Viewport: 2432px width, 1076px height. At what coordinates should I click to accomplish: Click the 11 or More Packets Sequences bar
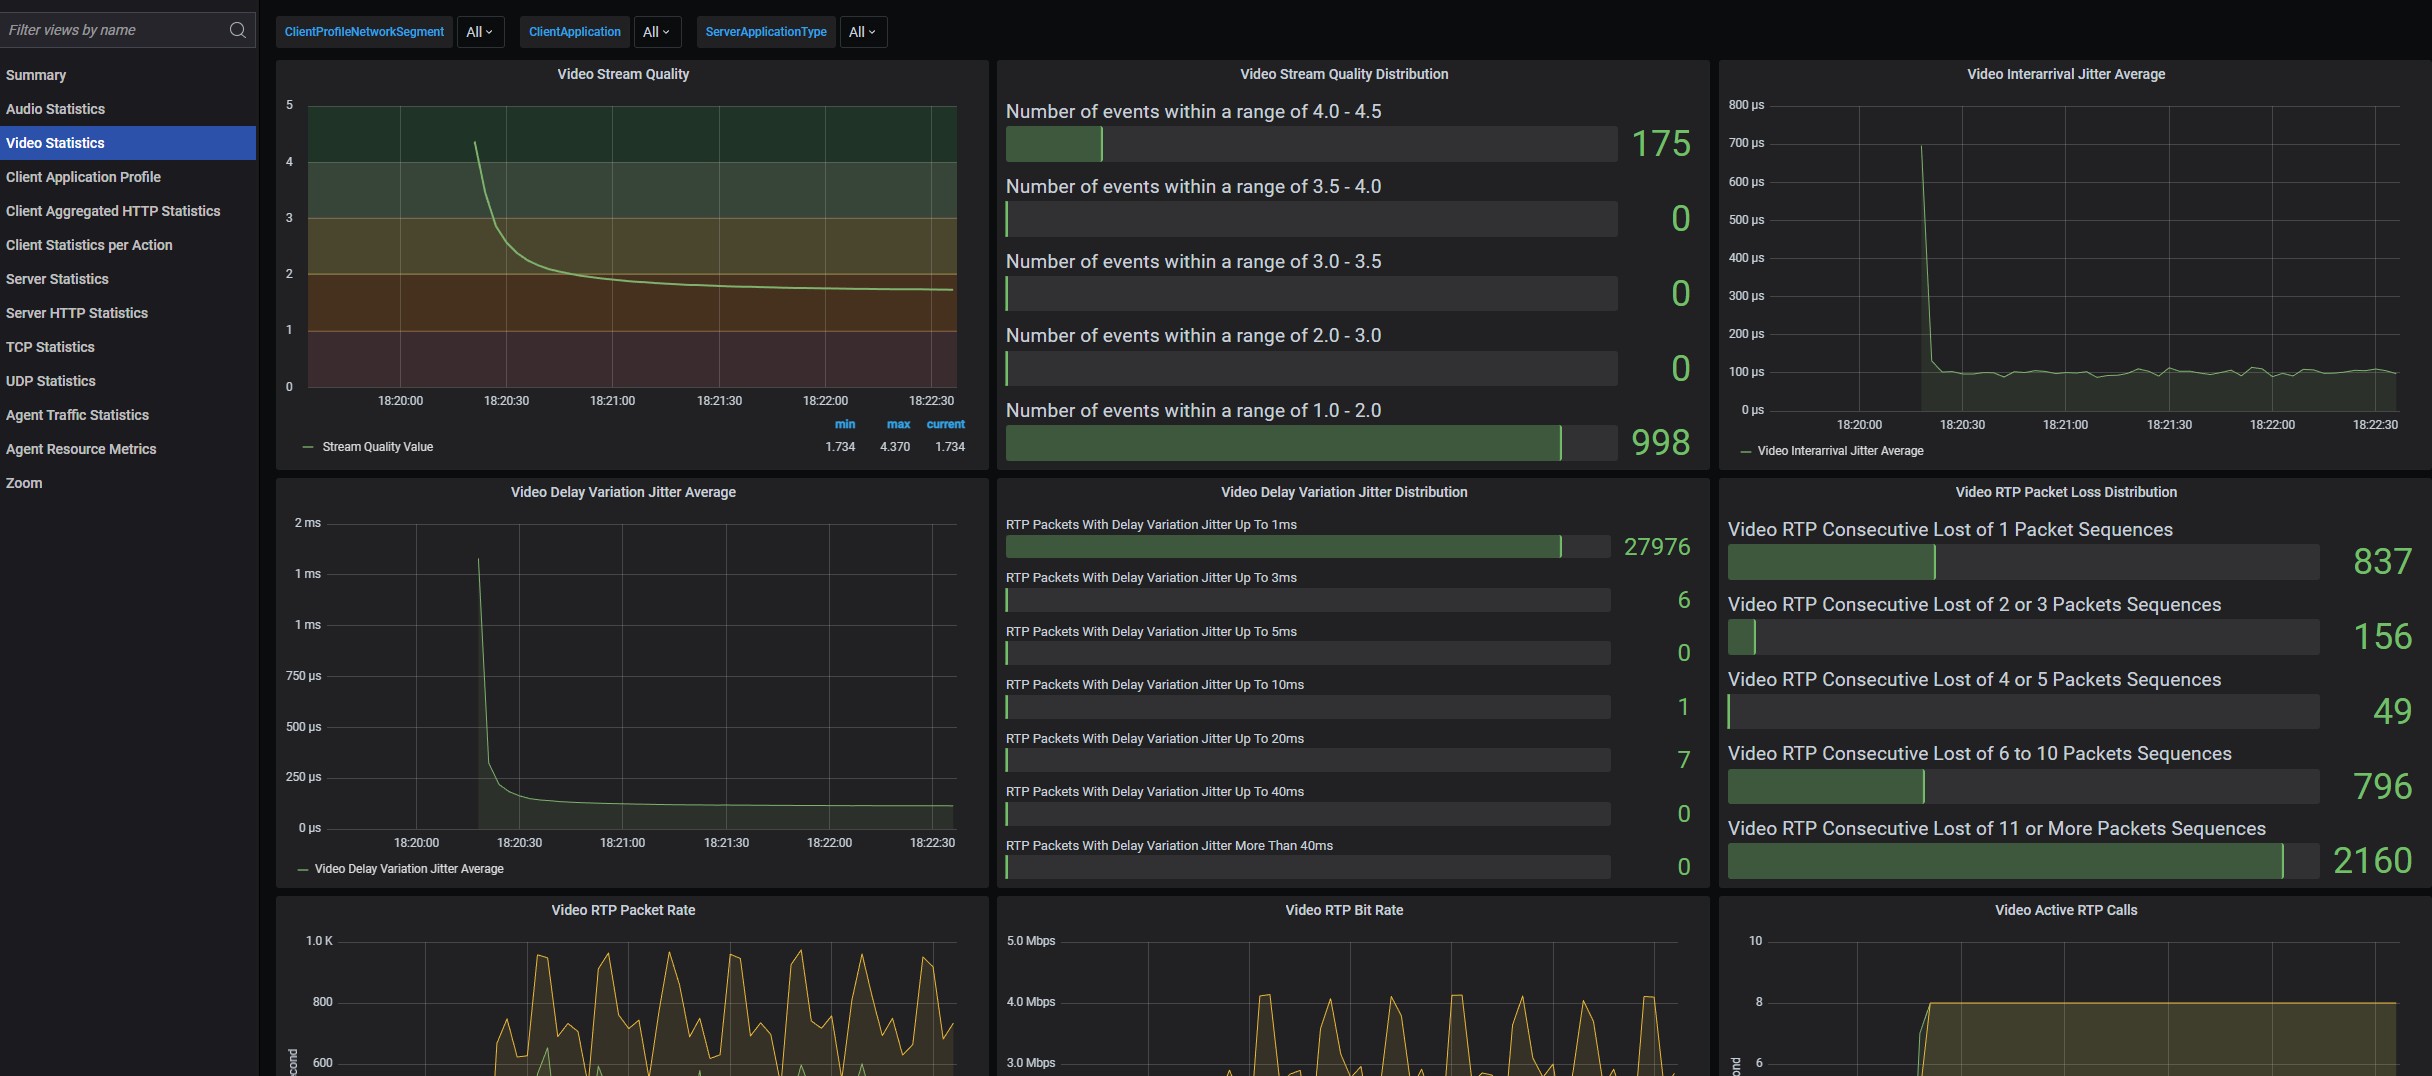(x=2022, y=861)
